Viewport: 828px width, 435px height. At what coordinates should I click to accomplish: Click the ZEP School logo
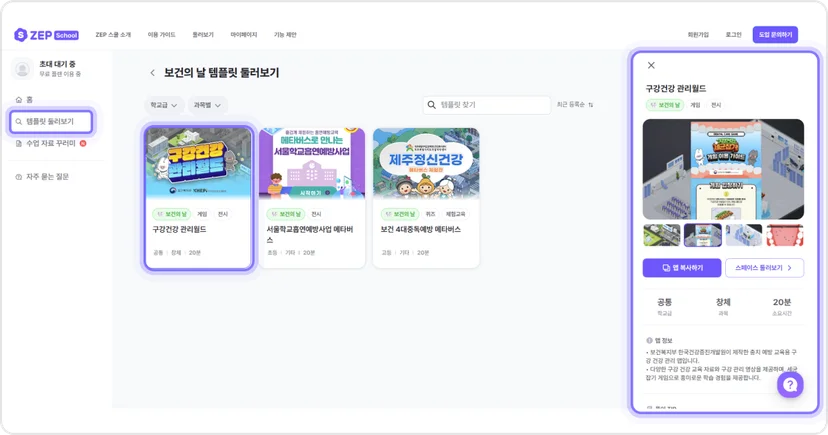[46, 35]
